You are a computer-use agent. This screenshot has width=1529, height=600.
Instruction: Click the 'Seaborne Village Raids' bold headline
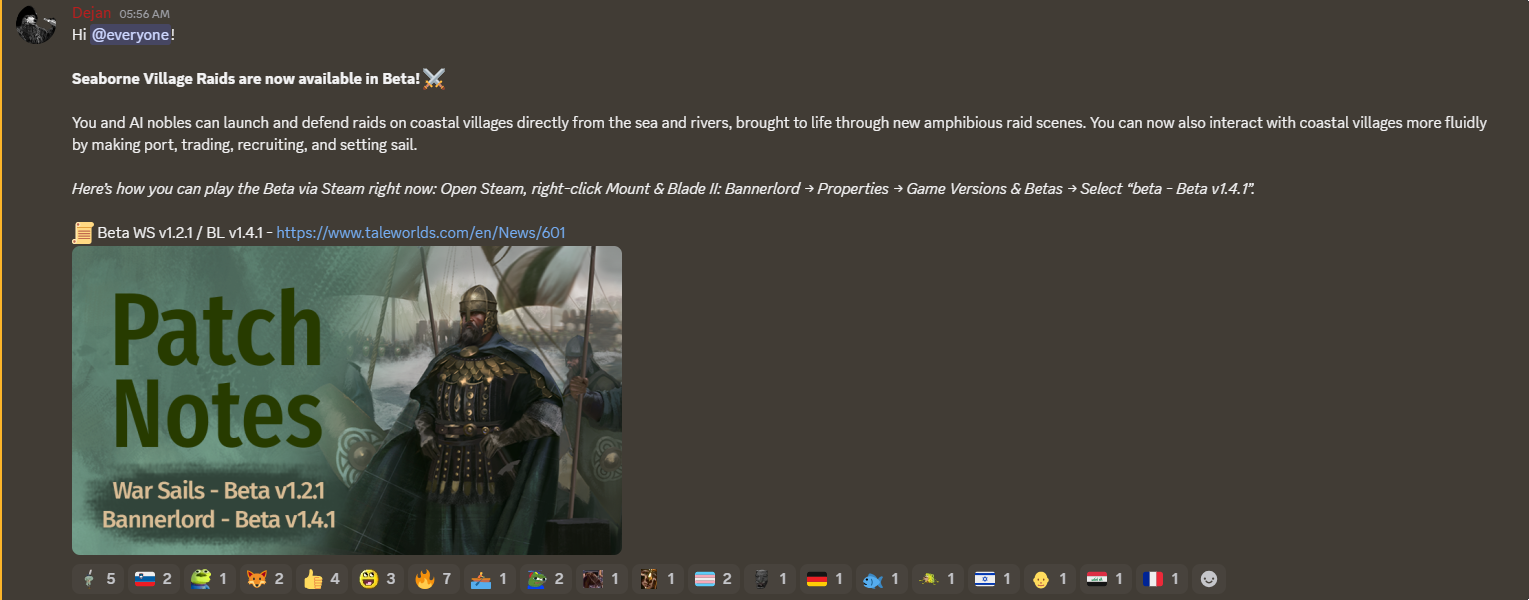coord(246,79)
